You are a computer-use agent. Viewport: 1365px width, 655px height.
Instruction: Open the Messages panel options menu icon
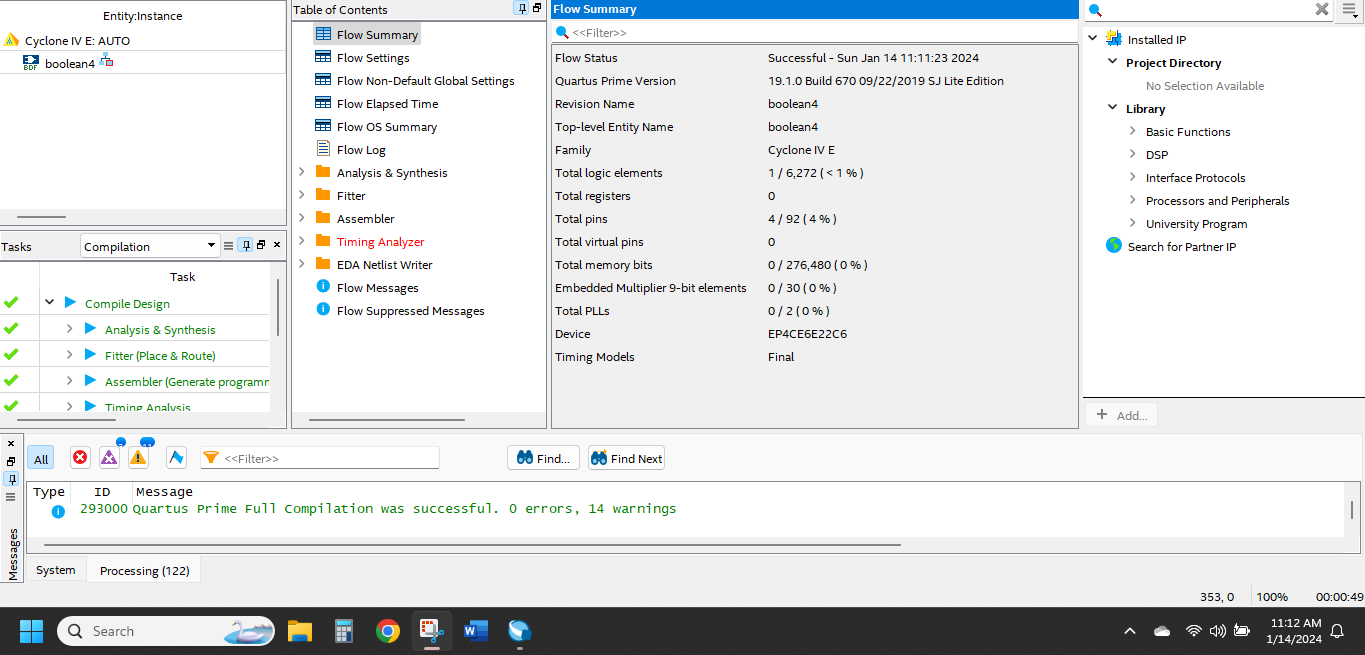pos(11,497)
